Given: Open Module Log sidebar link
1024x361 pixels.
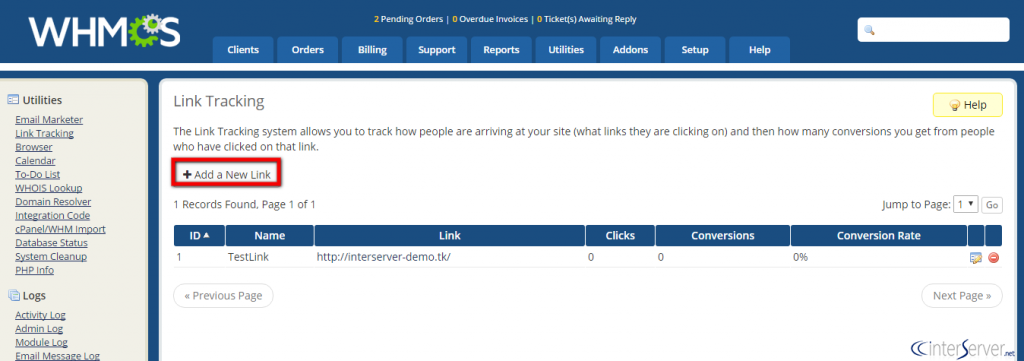Looking at the screenshot, I should coord(41,342).
